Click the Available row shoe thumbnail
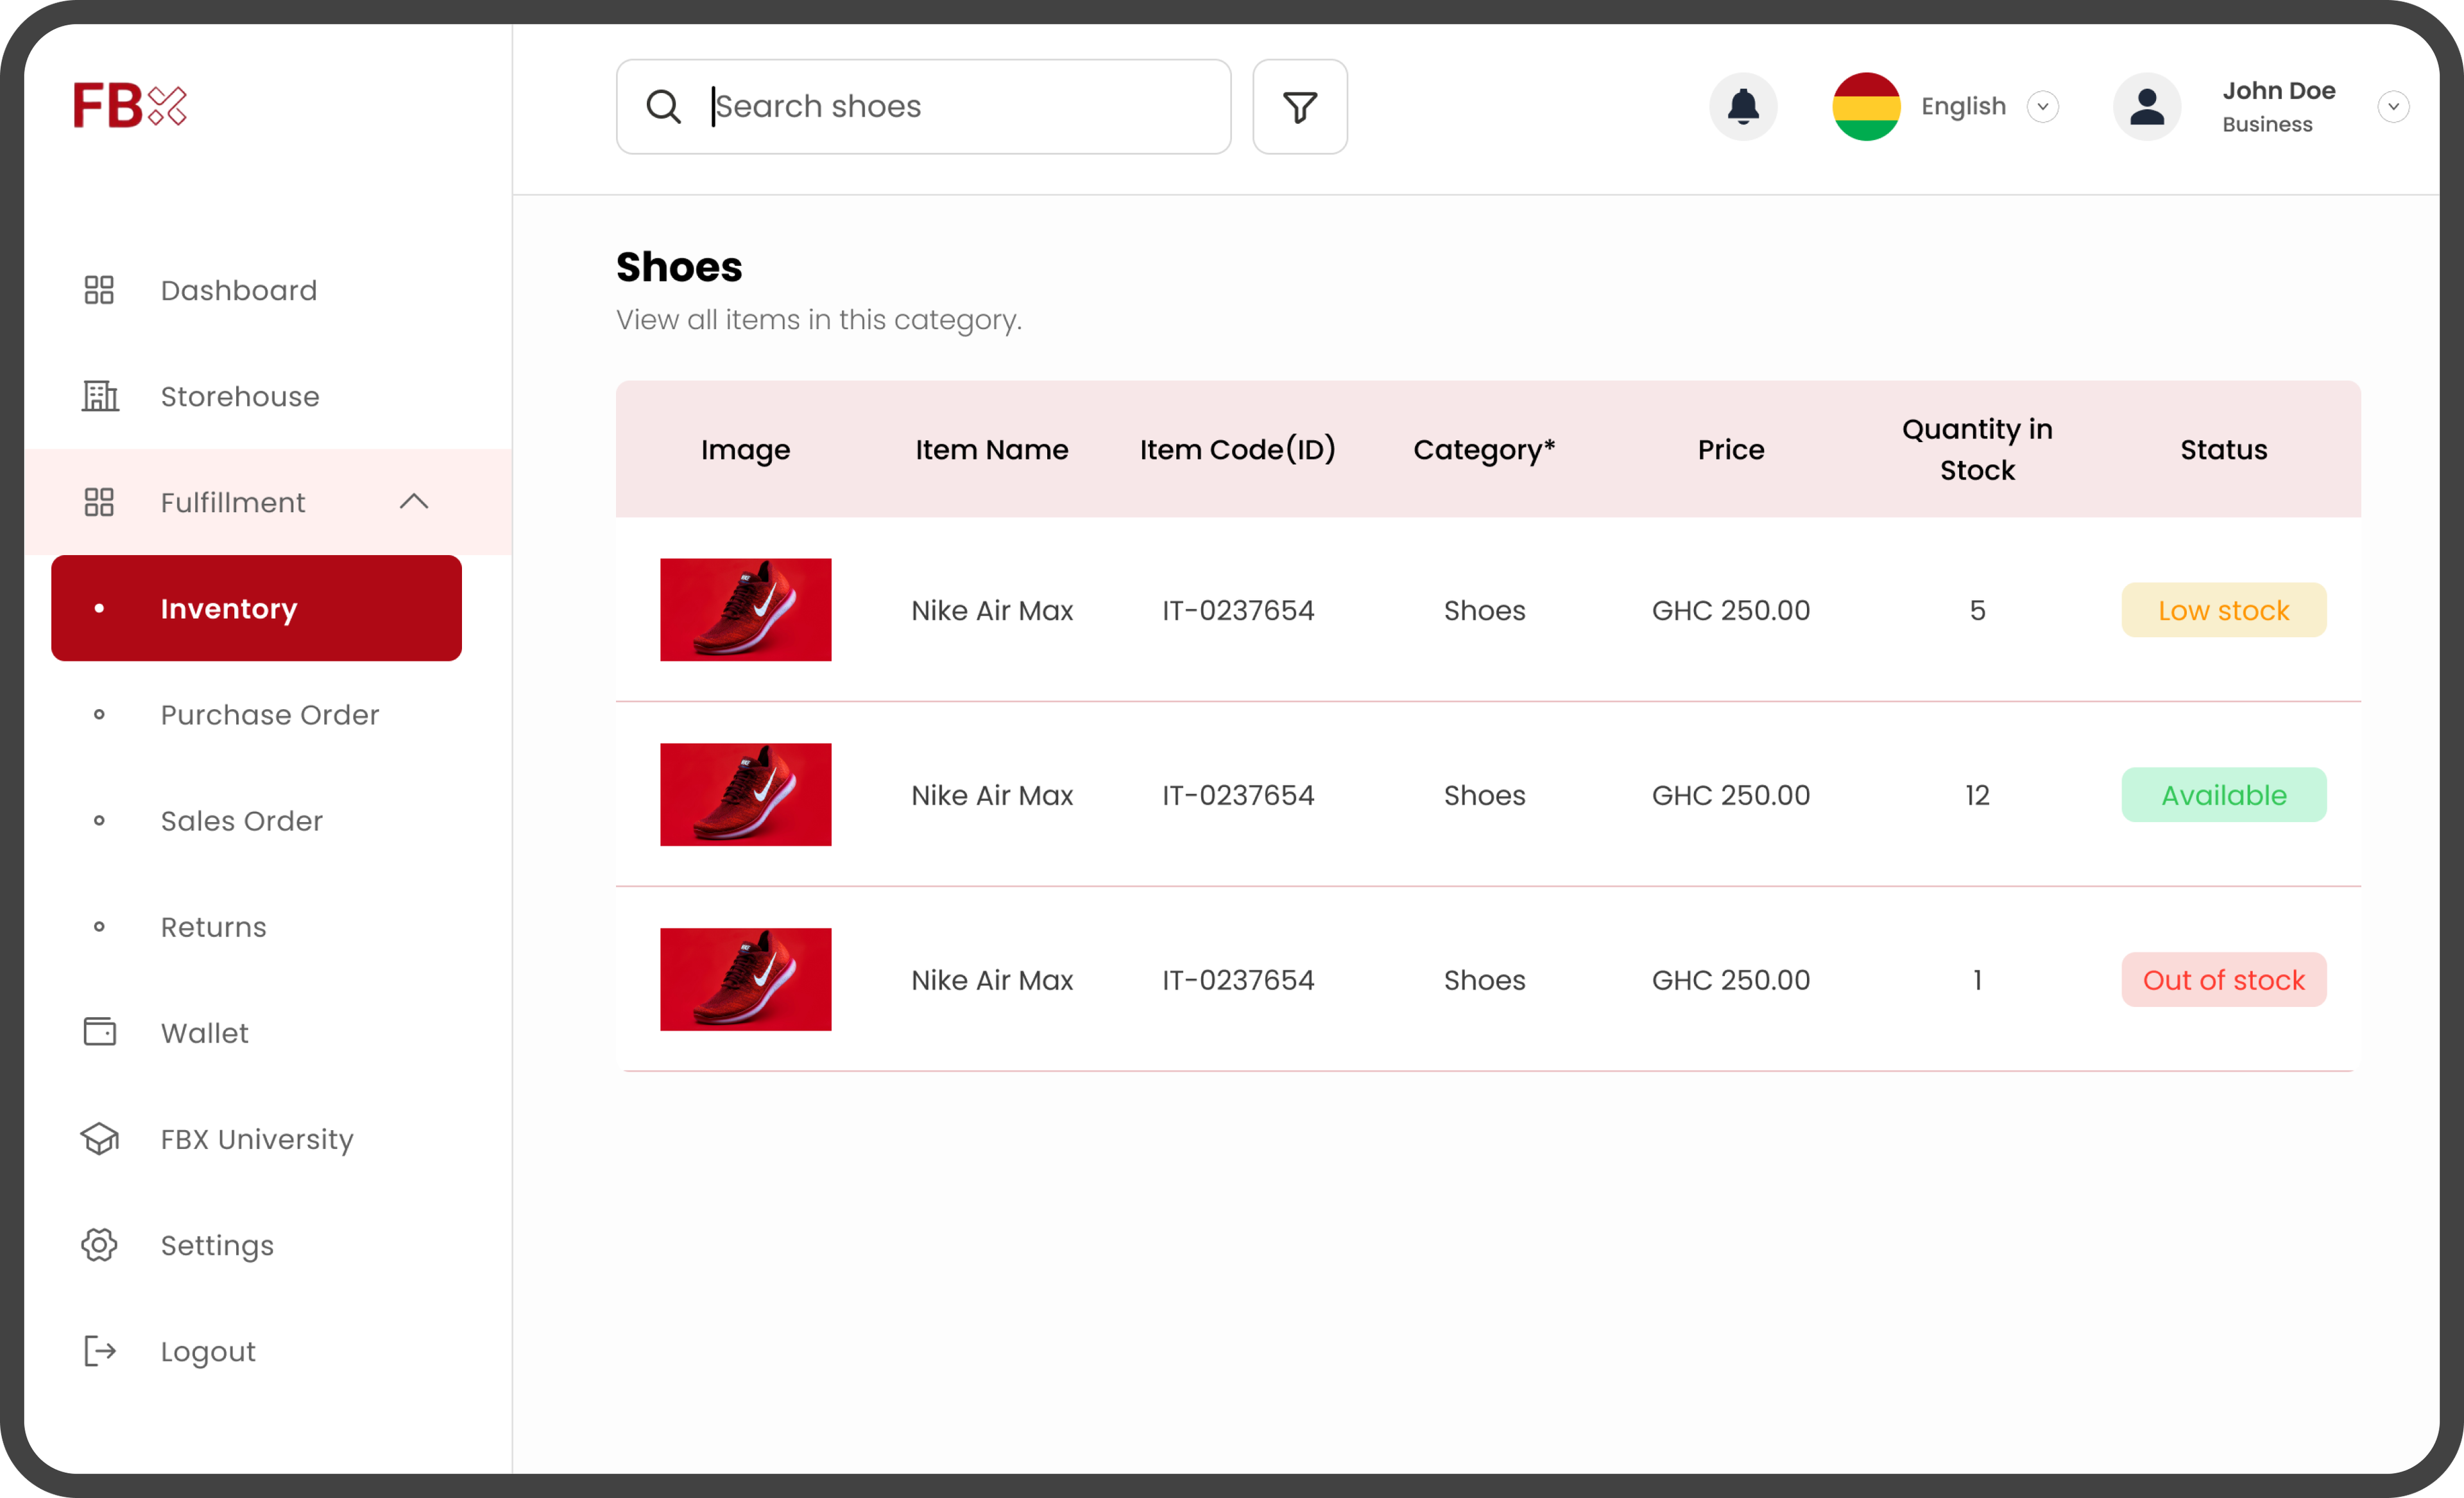The height and width of the screenshot is (1498, 2464). pyautogui.click(x=745, y=794)
